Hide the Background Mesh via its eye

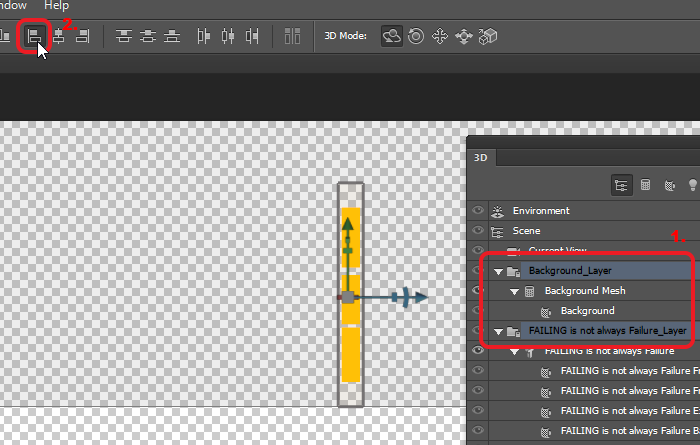click(477, 291)
